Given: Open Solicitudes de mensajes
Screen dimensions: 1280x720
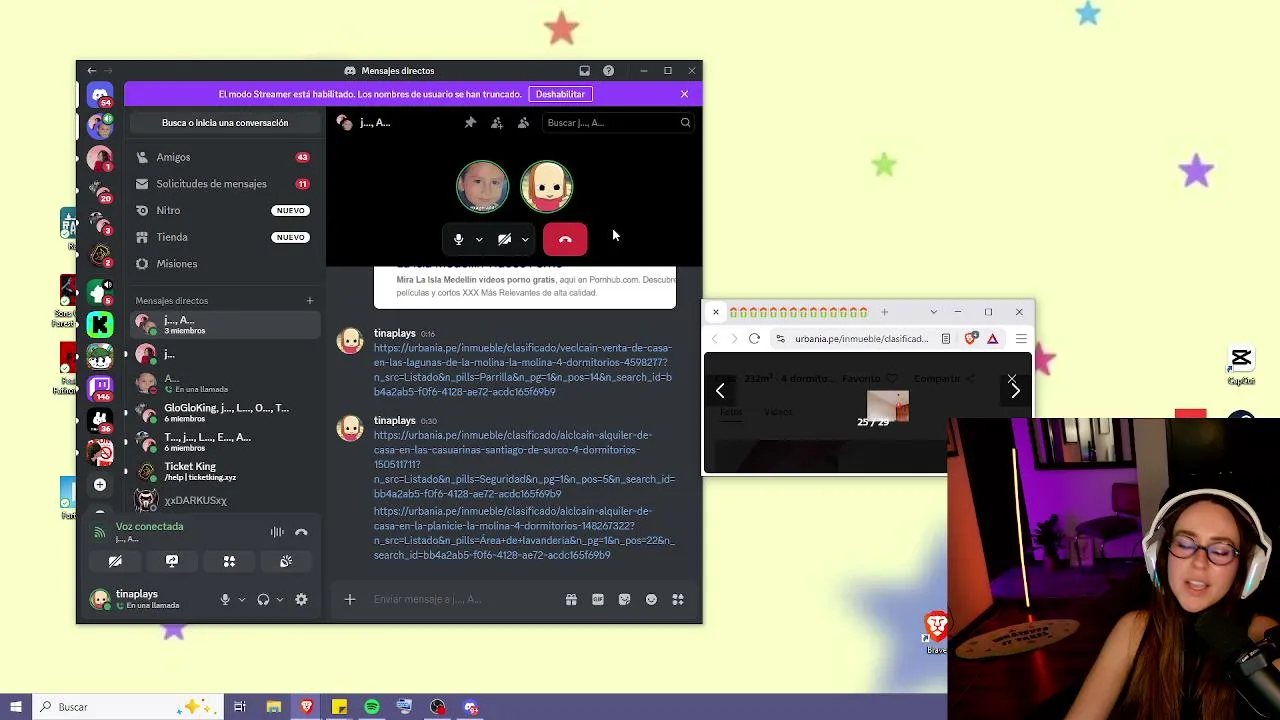Looking at the screenshot, I should pyautogui.click(x=225, y=184).
